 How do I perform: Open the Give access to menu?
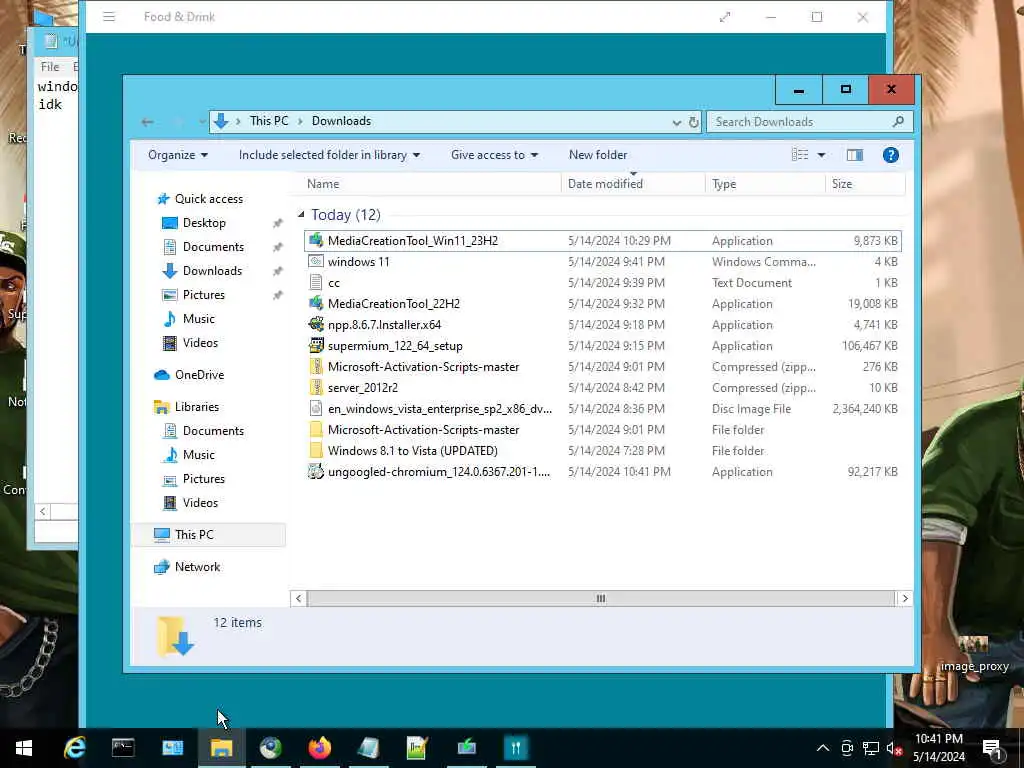(494, 155)
